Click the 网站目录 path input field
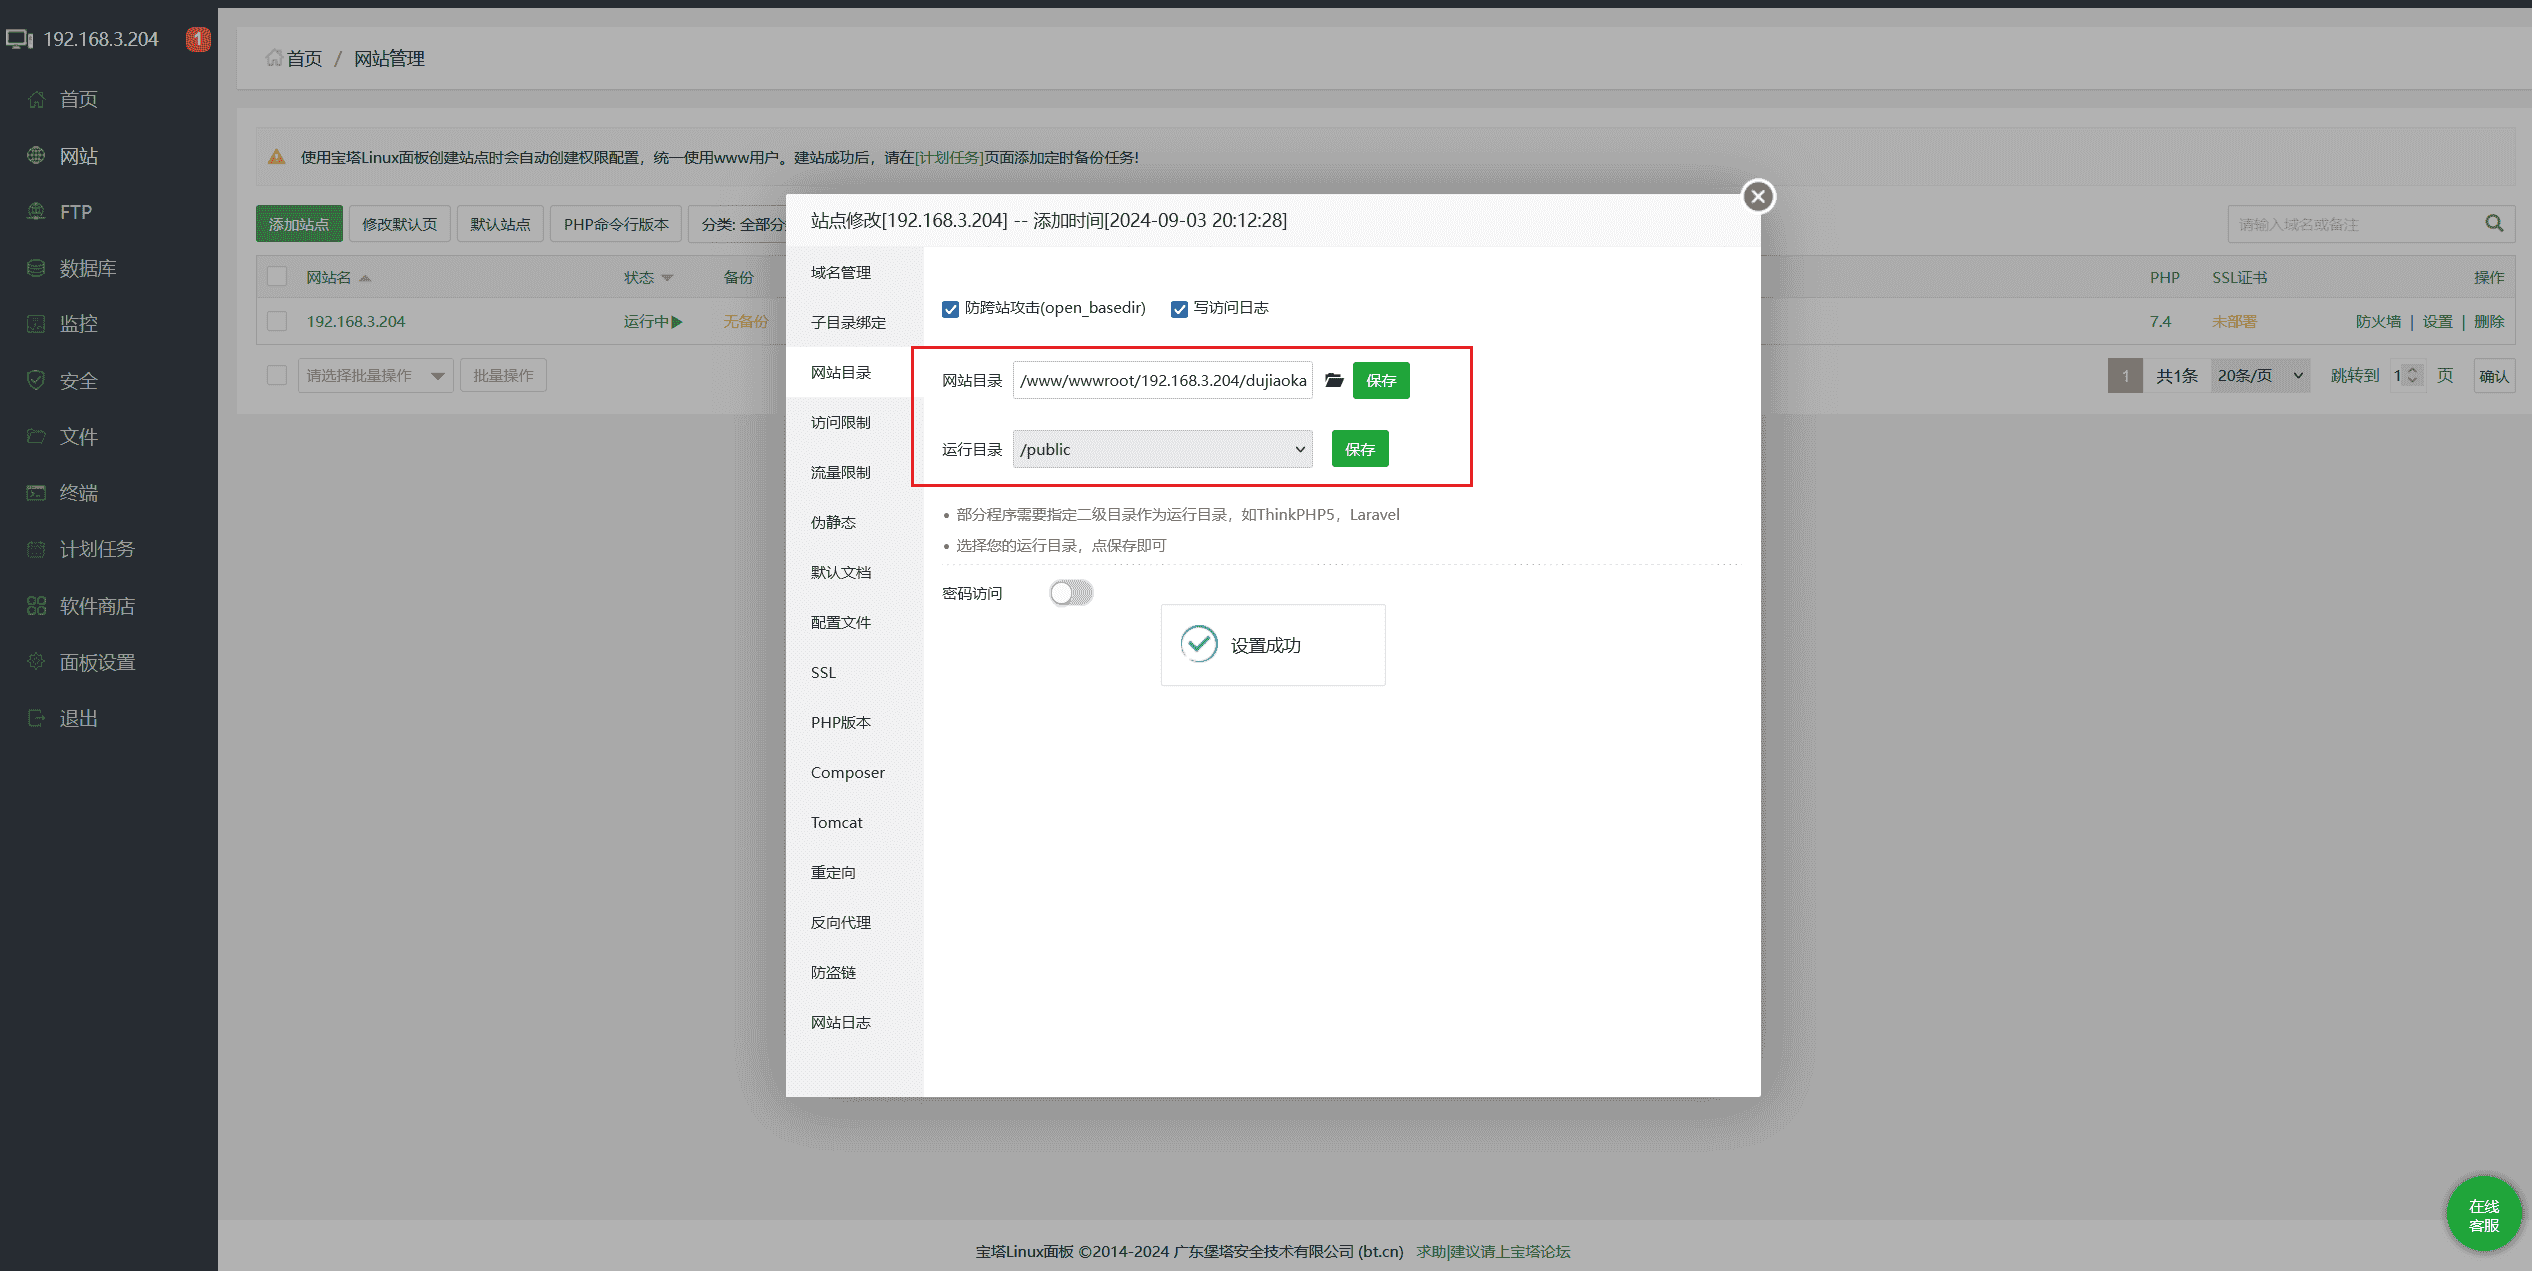The width and height of the screenshot is (2532, 1271). [x=1162, y=380]
